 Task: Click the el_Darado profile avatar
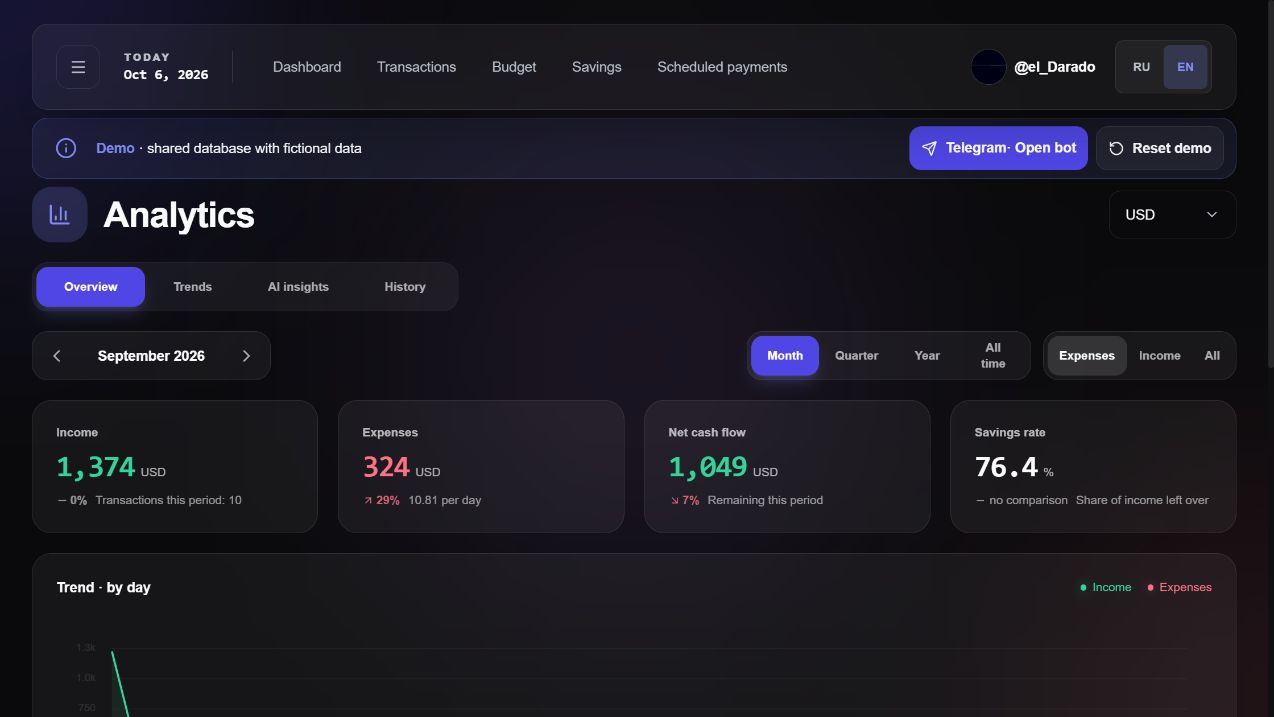988,67
